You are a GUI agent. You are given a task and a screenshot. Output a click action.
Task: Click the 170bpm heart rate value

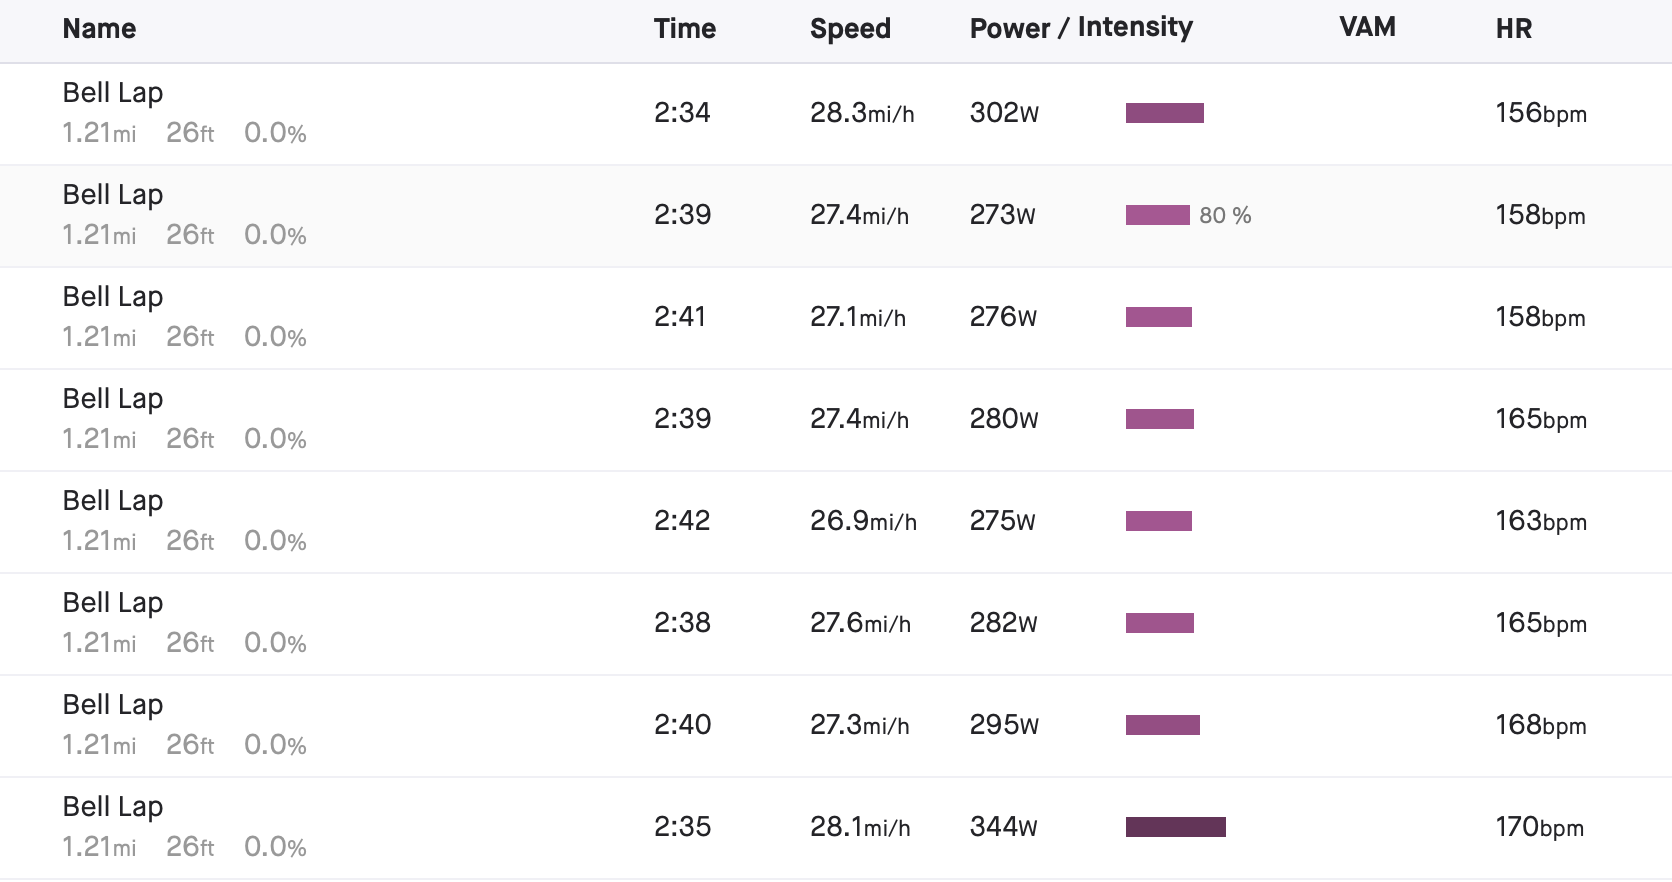pyautogui.click(x=1540, y=827)
